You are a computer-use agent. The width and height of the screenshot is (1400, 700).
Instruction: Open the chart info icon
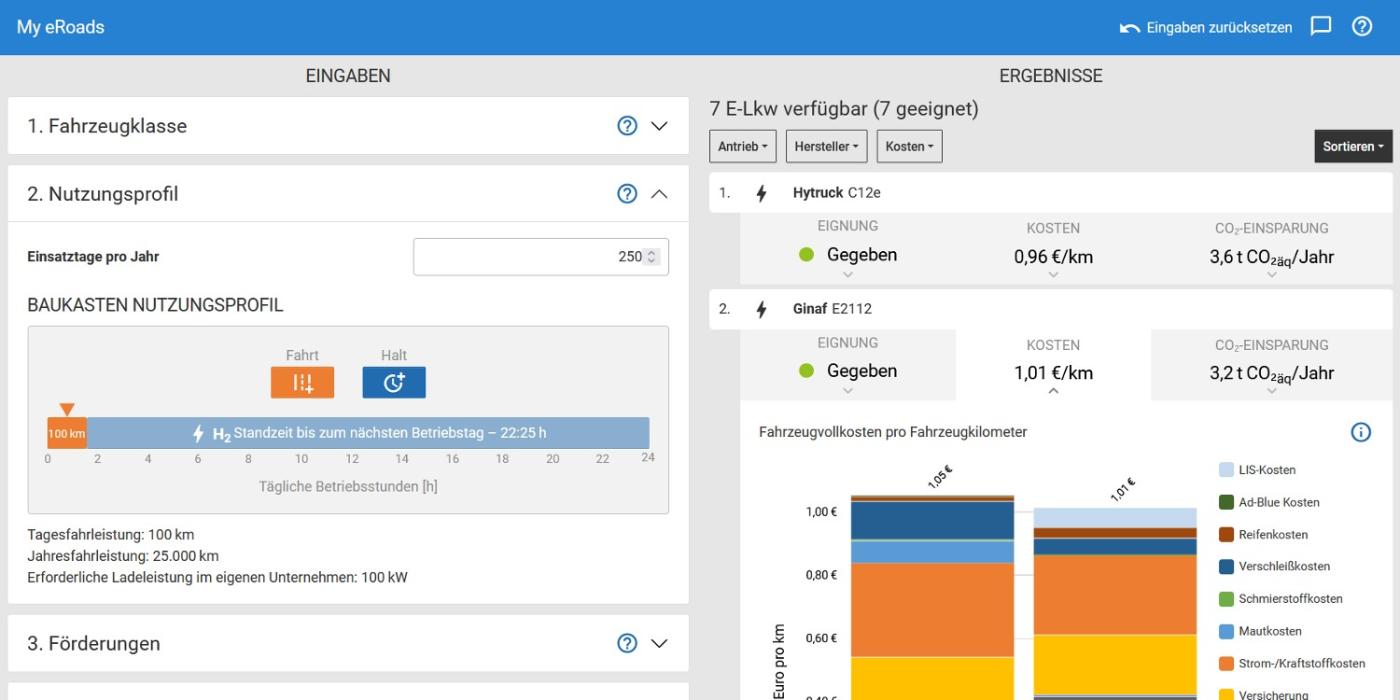(x=1360, y=432)
